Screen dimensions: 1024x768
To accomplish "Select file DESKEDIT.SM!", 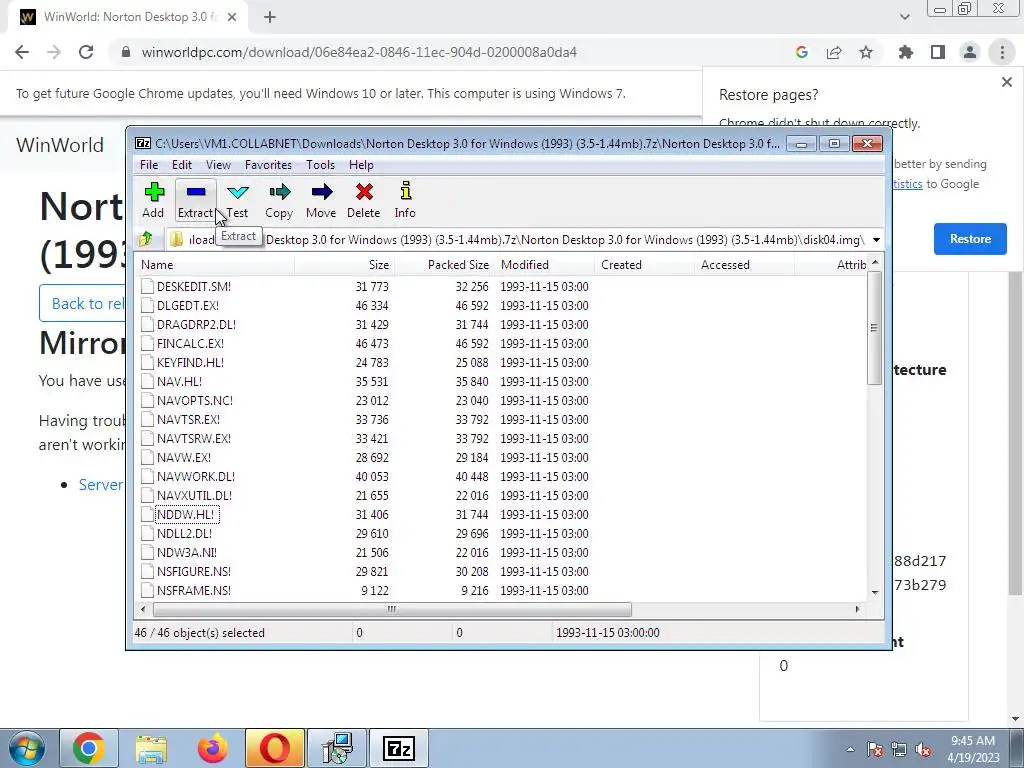I will [193, 287].
